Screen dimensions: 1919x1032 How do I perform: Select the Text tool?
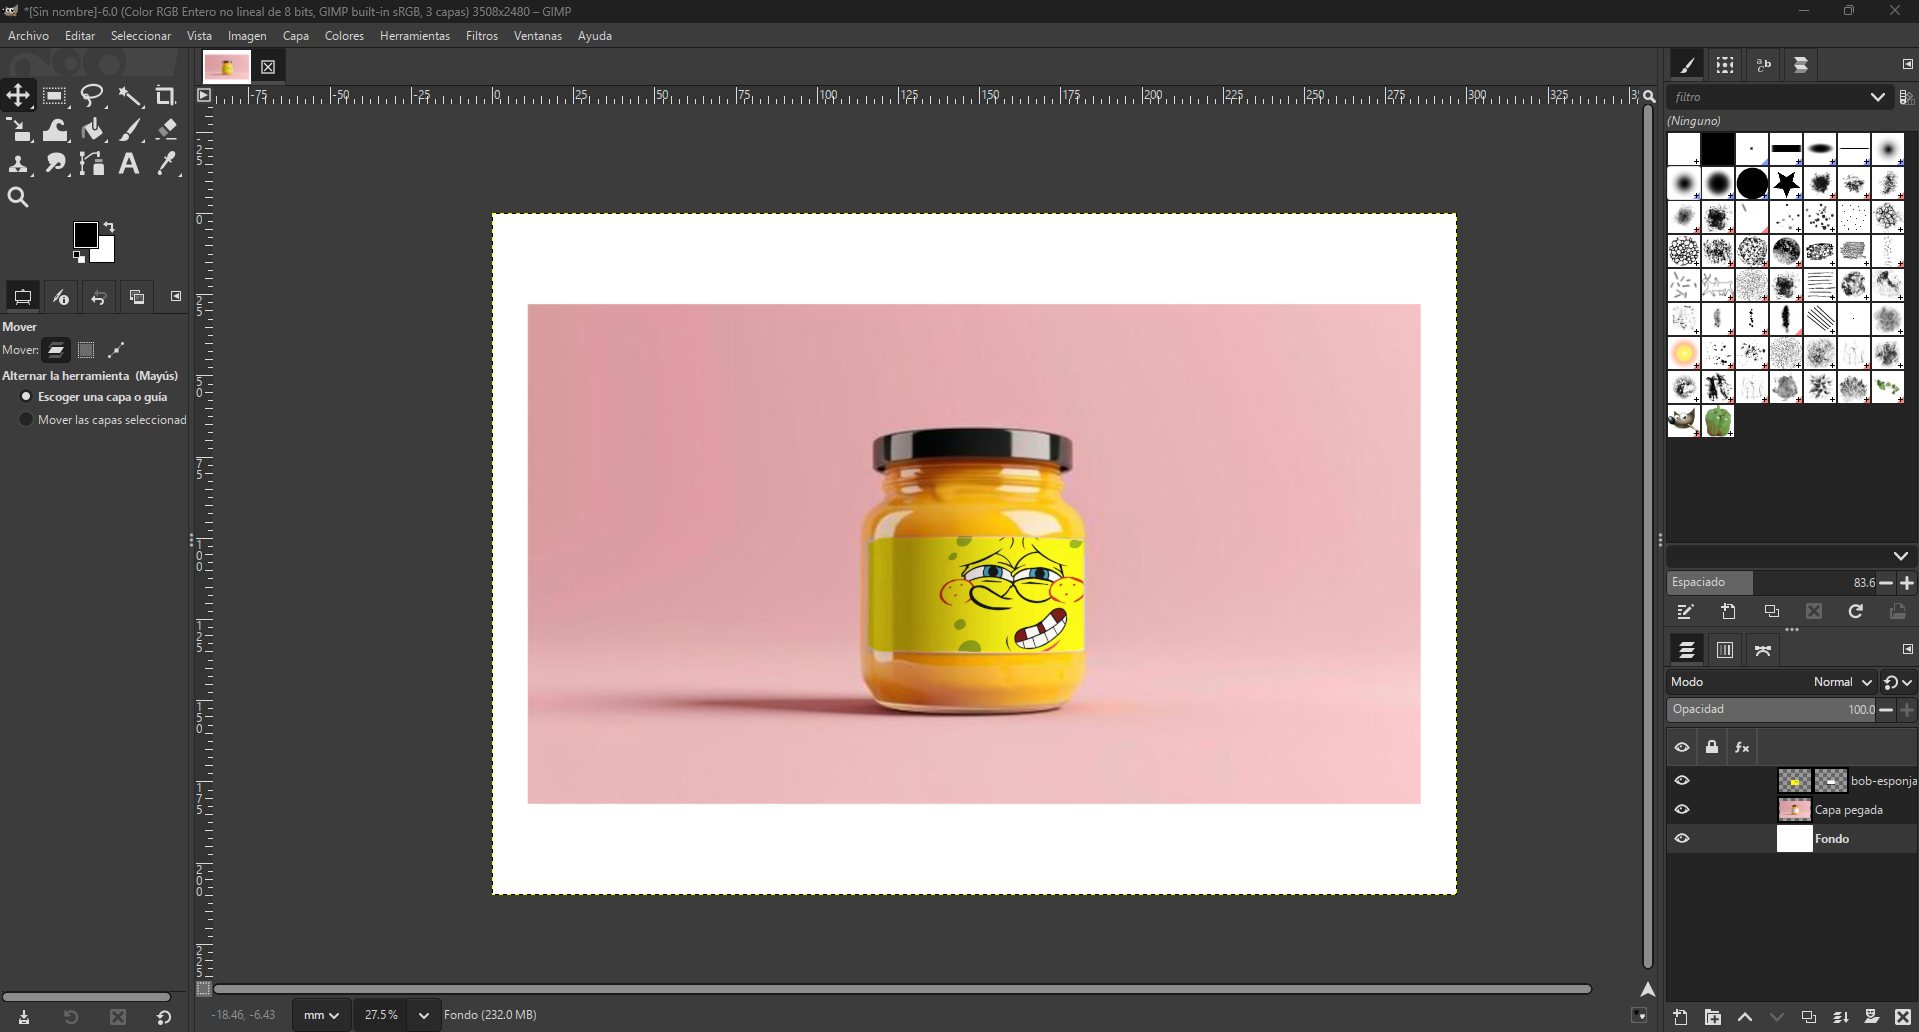point(129,163)
